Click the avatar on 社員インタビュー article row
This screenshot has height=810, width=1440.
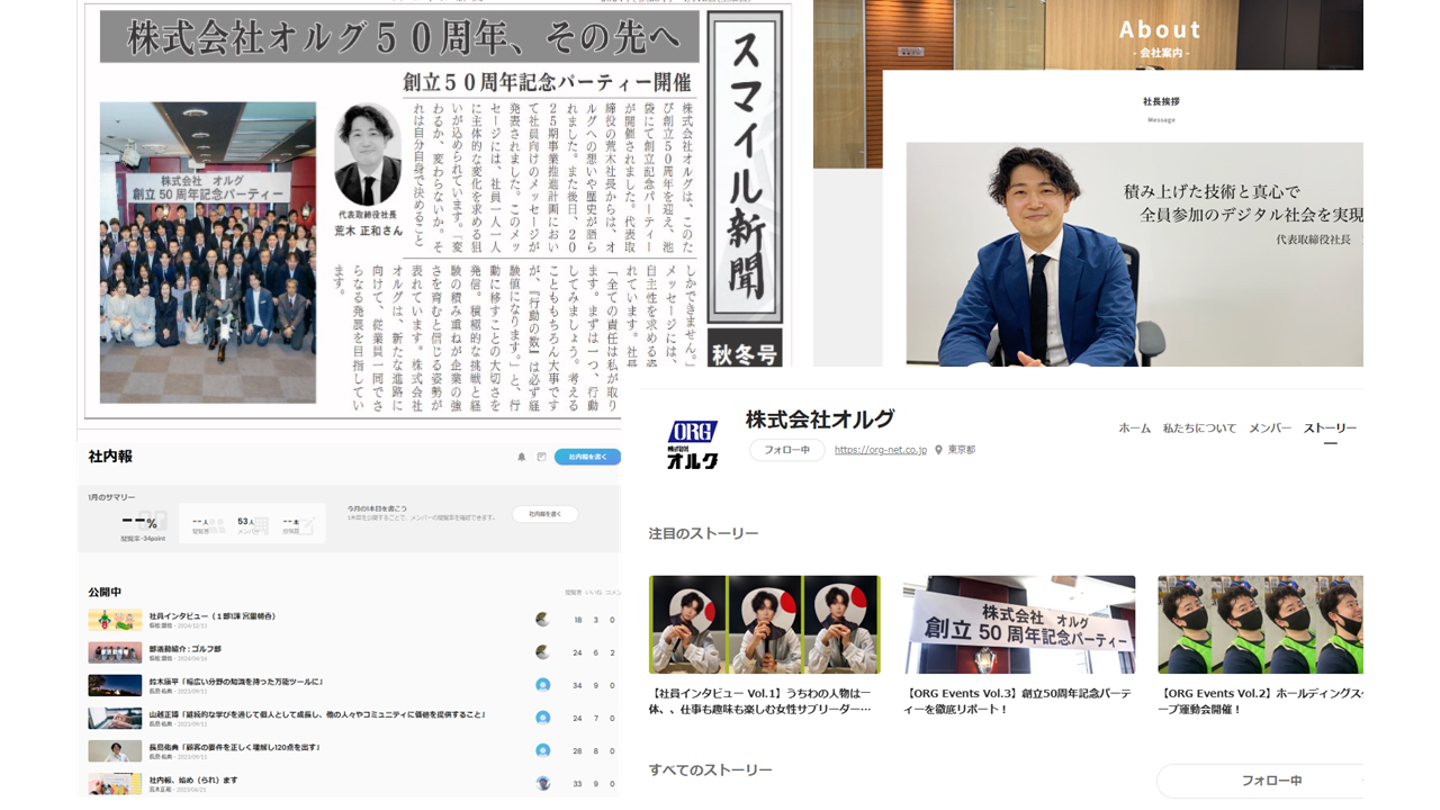tap(542, 620)
